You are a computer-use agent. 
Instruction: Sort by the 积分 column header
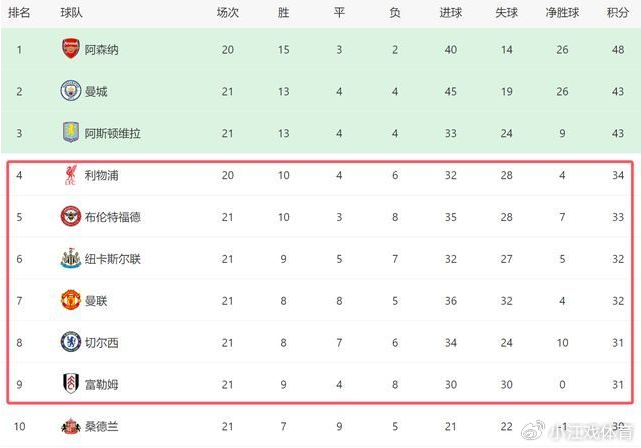617,12
